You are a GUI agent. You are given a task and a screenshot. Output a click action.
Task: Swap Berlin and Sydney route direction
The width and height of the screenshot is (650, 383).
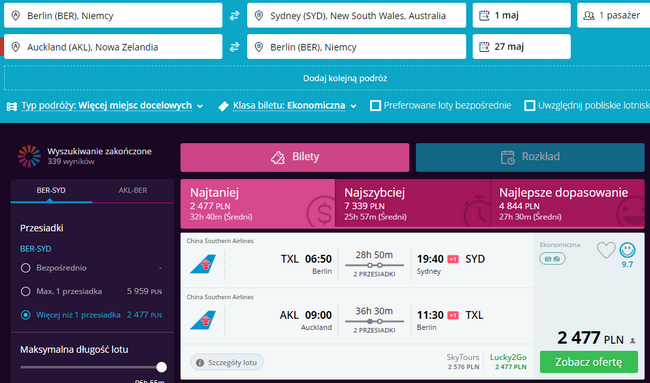pos(235,16)
